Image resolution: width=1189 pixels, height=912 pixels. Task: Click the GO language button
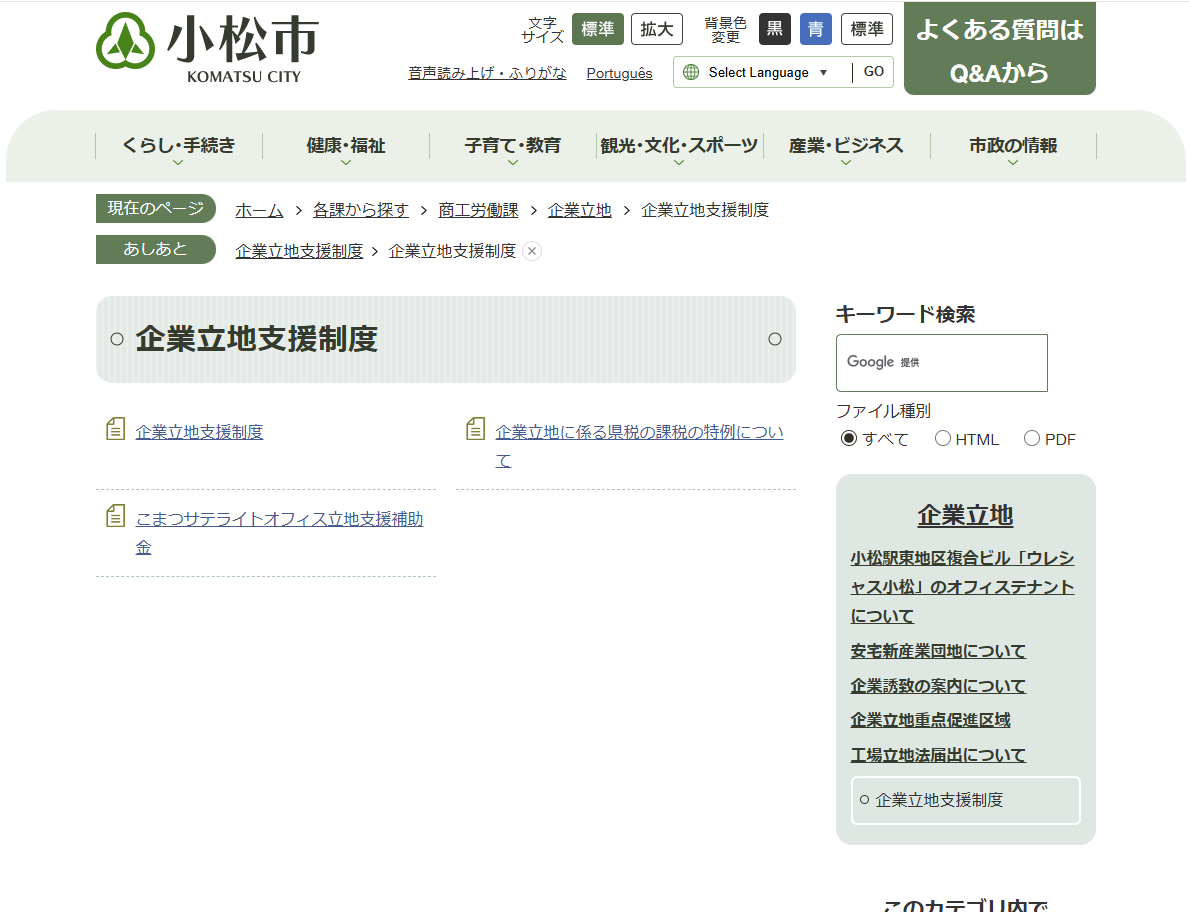(874, 72)
